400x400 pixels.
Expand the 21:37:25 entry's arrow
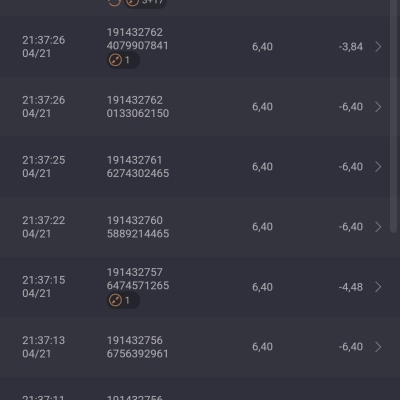click(378, 167)
